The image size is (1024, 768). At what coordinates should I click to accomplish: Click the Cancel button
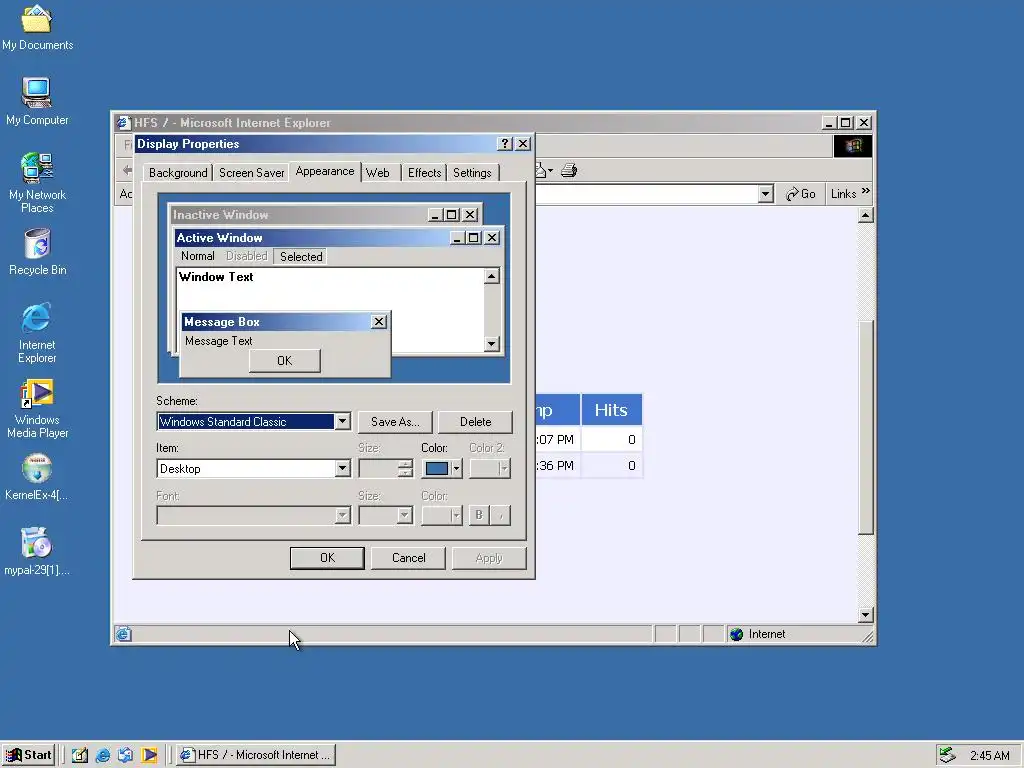[x=408, y=558]
